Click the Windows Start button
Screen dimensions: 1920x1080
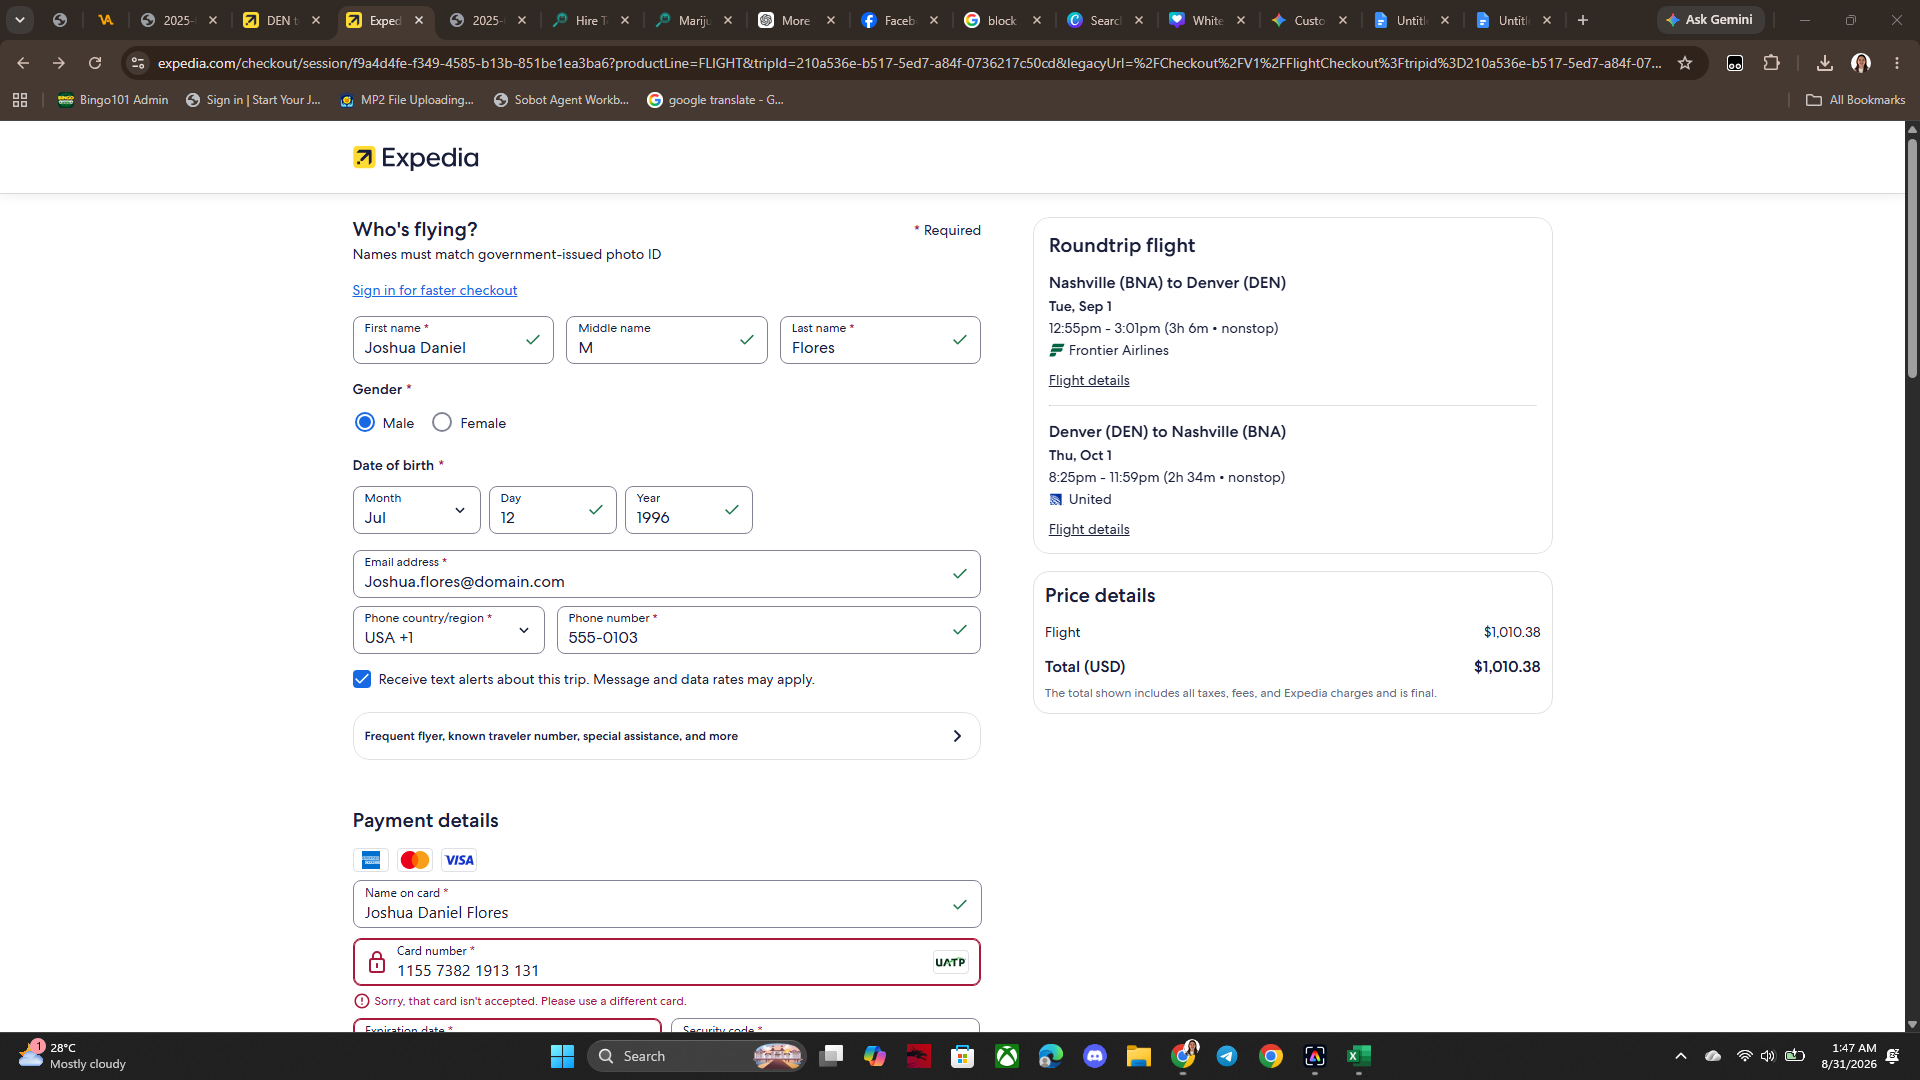pos(562,1056)
